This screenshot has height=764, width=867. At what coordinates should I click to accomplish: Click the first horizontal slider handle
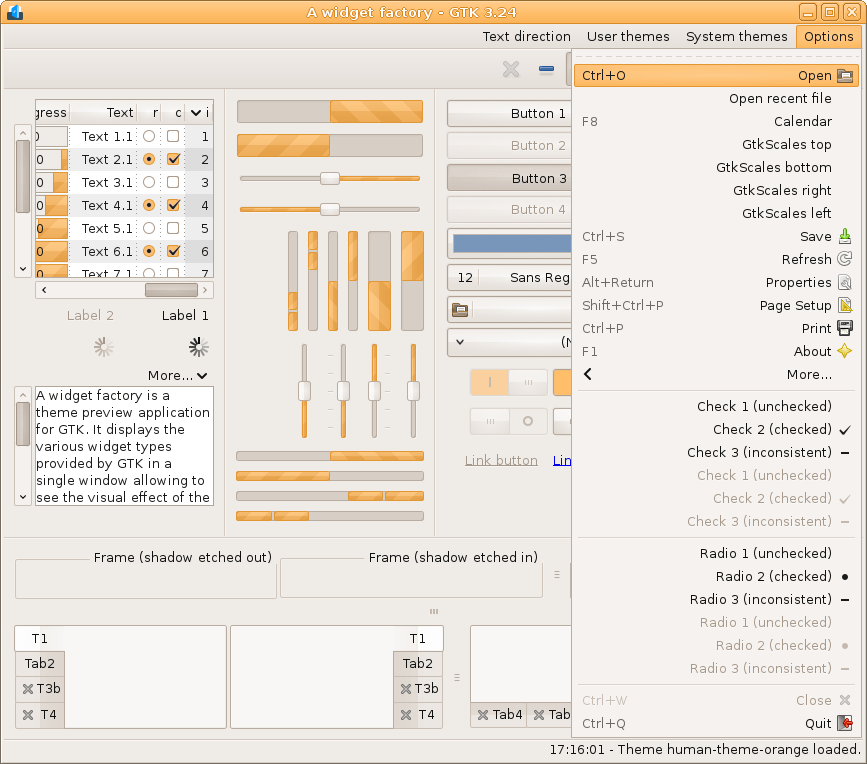click(x=330, y=179)
